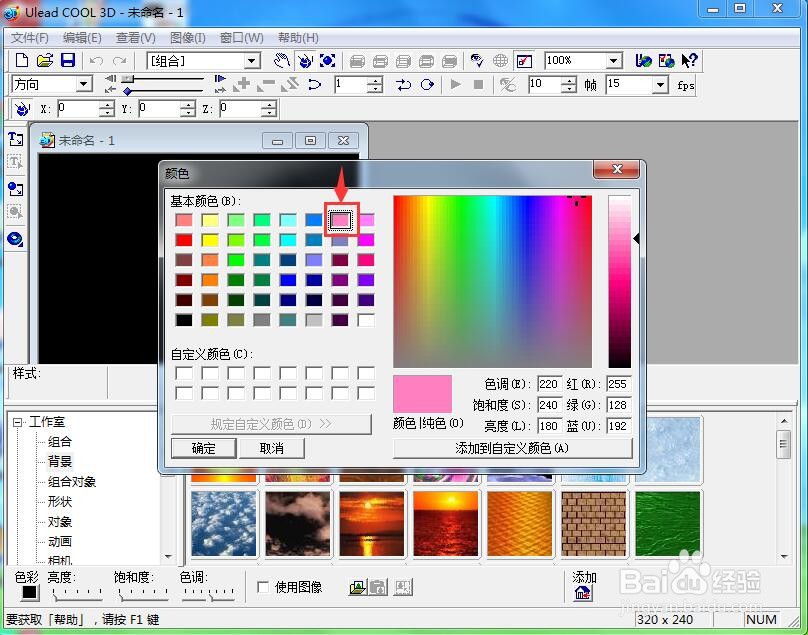Toggle the 使用图像 checkbox

click(x=263, y=587)
